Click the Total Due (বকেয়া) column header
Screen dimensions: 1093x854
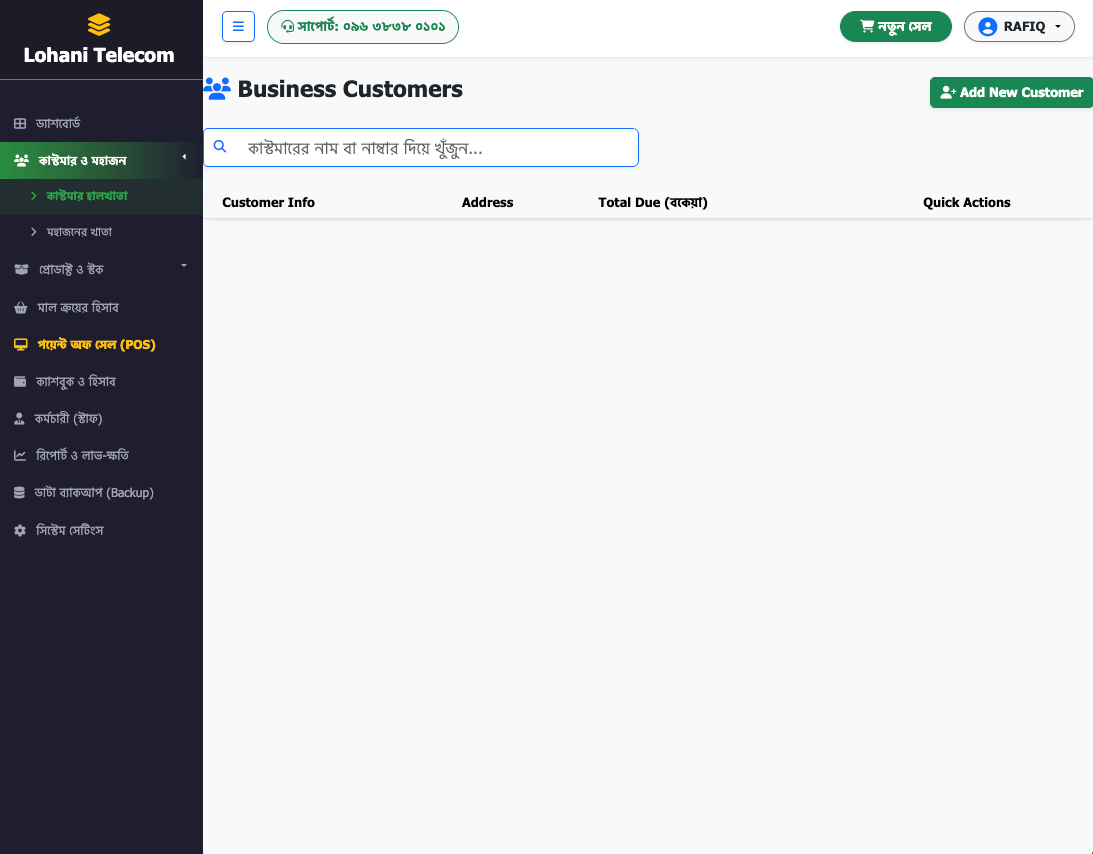tap(652, 202)
